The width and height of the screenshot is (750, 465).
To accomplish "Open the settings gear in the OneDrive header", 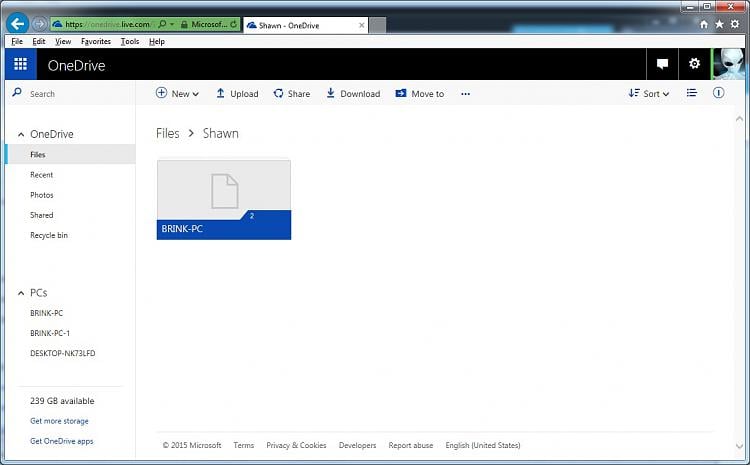I will 695,64.
